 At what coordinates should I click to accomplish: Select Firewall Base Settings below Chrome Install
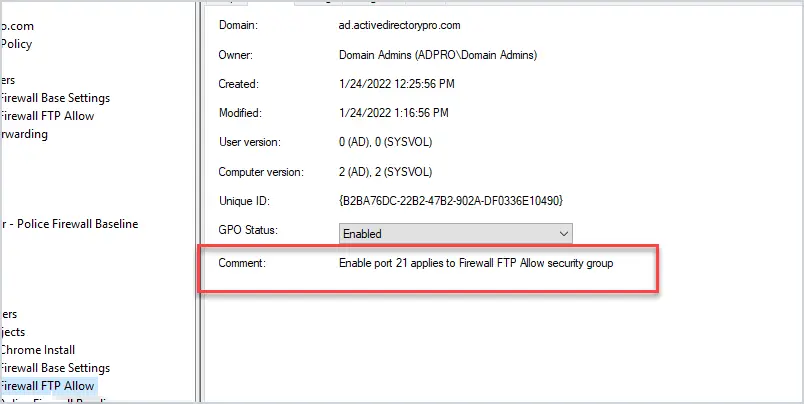(x=55, y=368)
